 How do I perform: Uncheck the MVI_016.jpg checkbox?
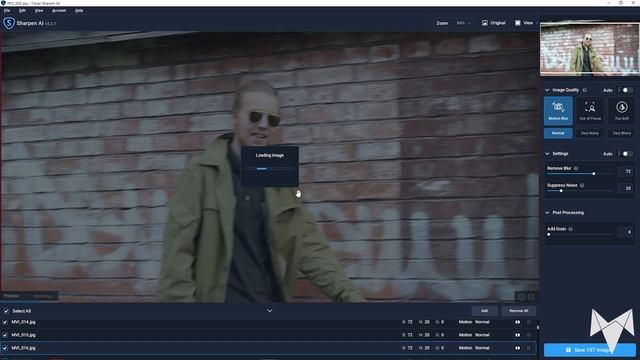(5, 348)
